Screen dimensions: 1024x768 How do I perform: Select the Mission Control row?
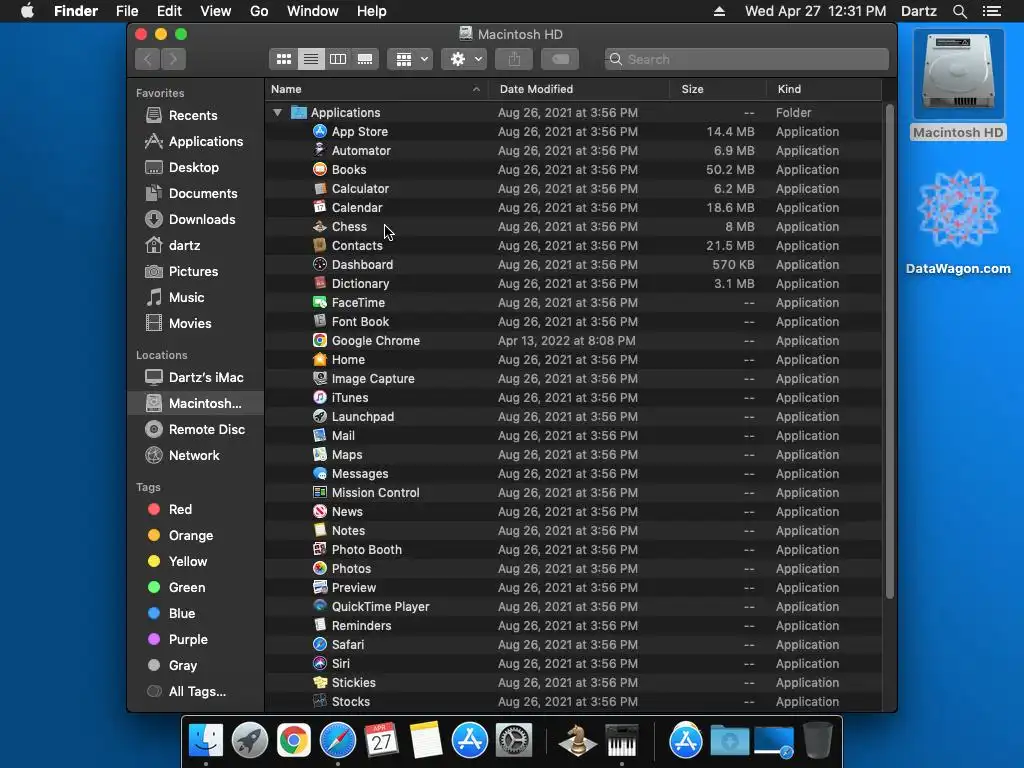coord(573,492)
